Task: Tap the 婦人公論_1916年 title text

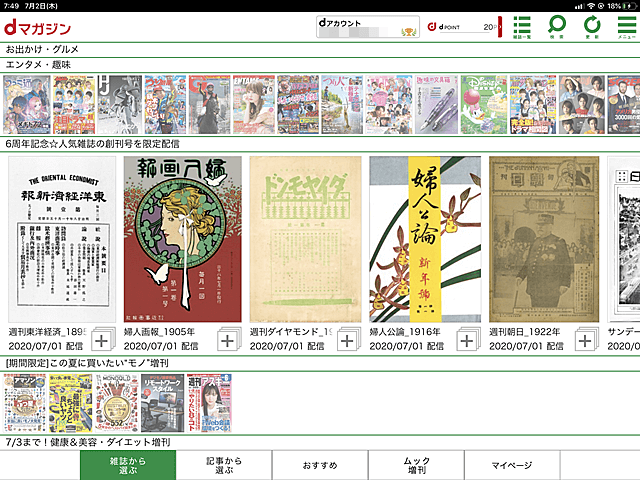Action: 405,332
